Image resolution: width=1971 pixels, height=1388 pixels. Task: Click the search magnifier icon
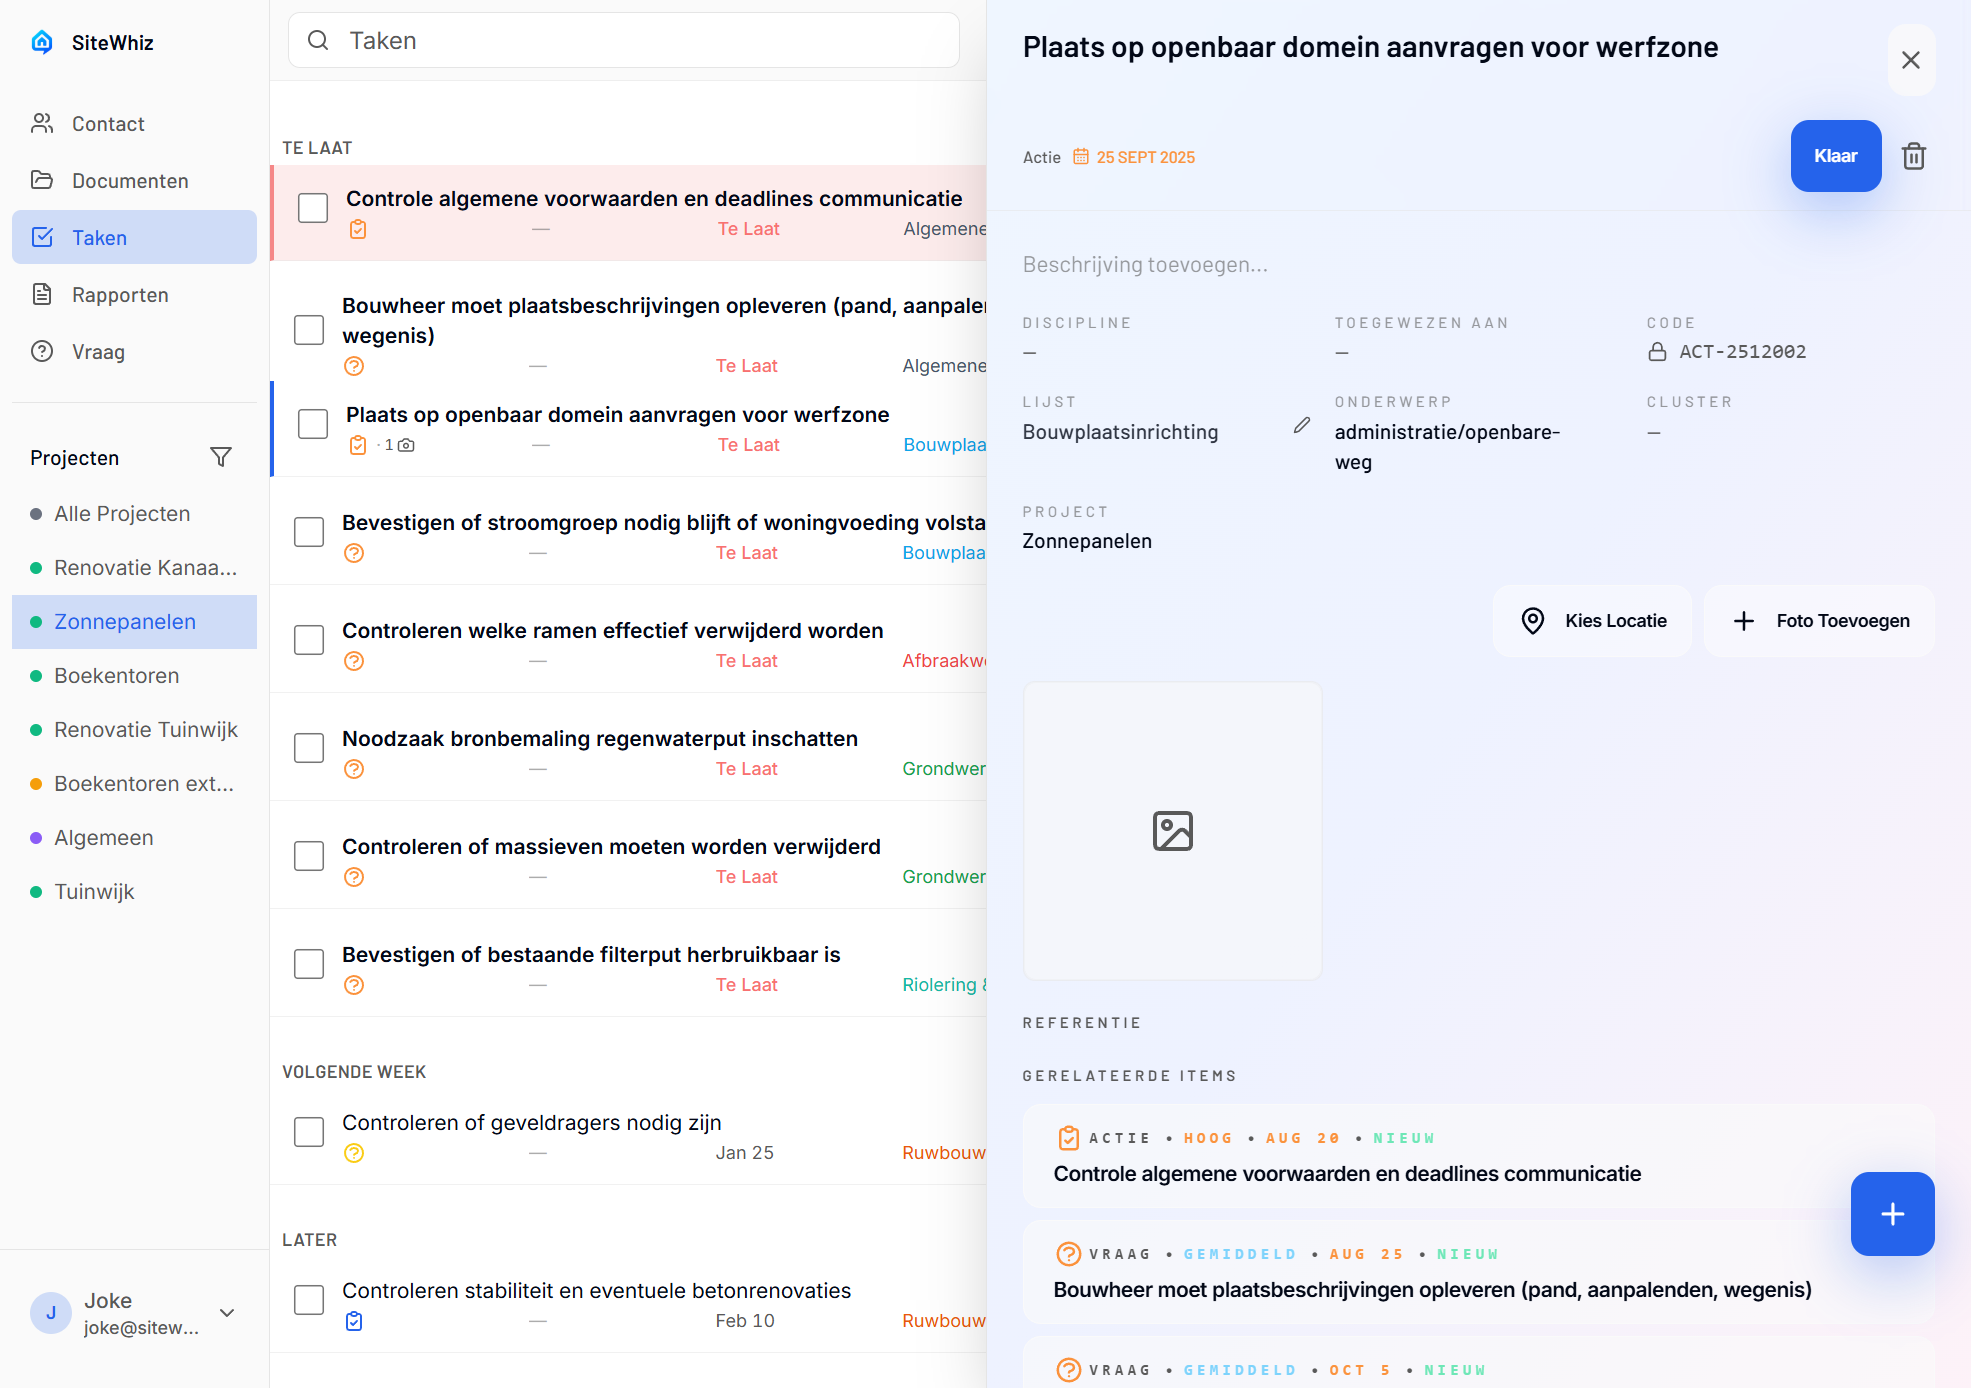(318, 40)
